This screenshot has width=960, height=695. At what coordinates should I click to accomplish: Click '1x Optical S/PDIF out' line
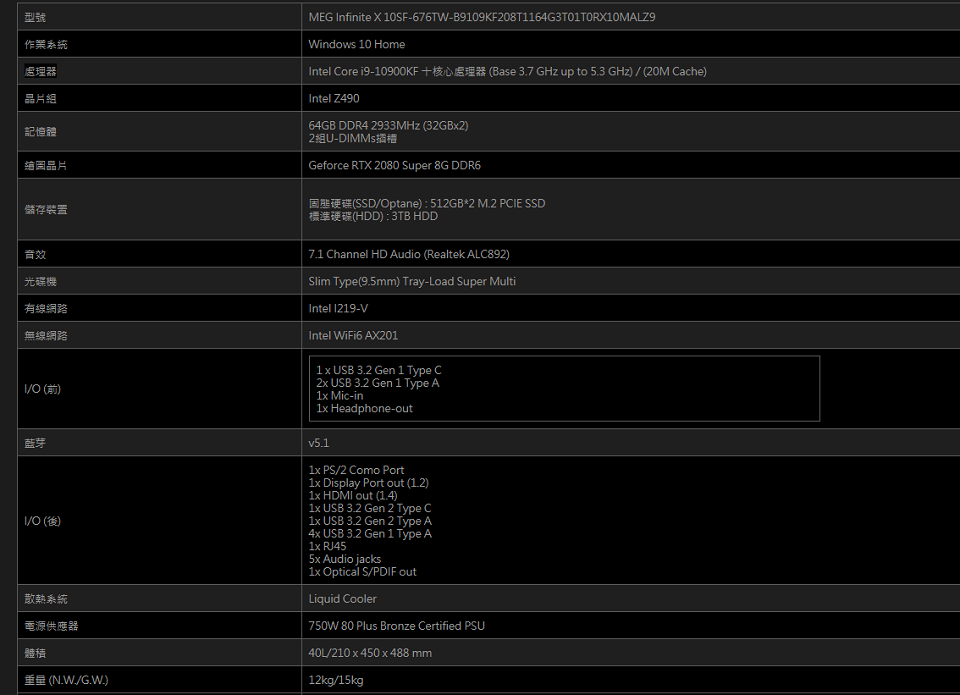point(362,572)
